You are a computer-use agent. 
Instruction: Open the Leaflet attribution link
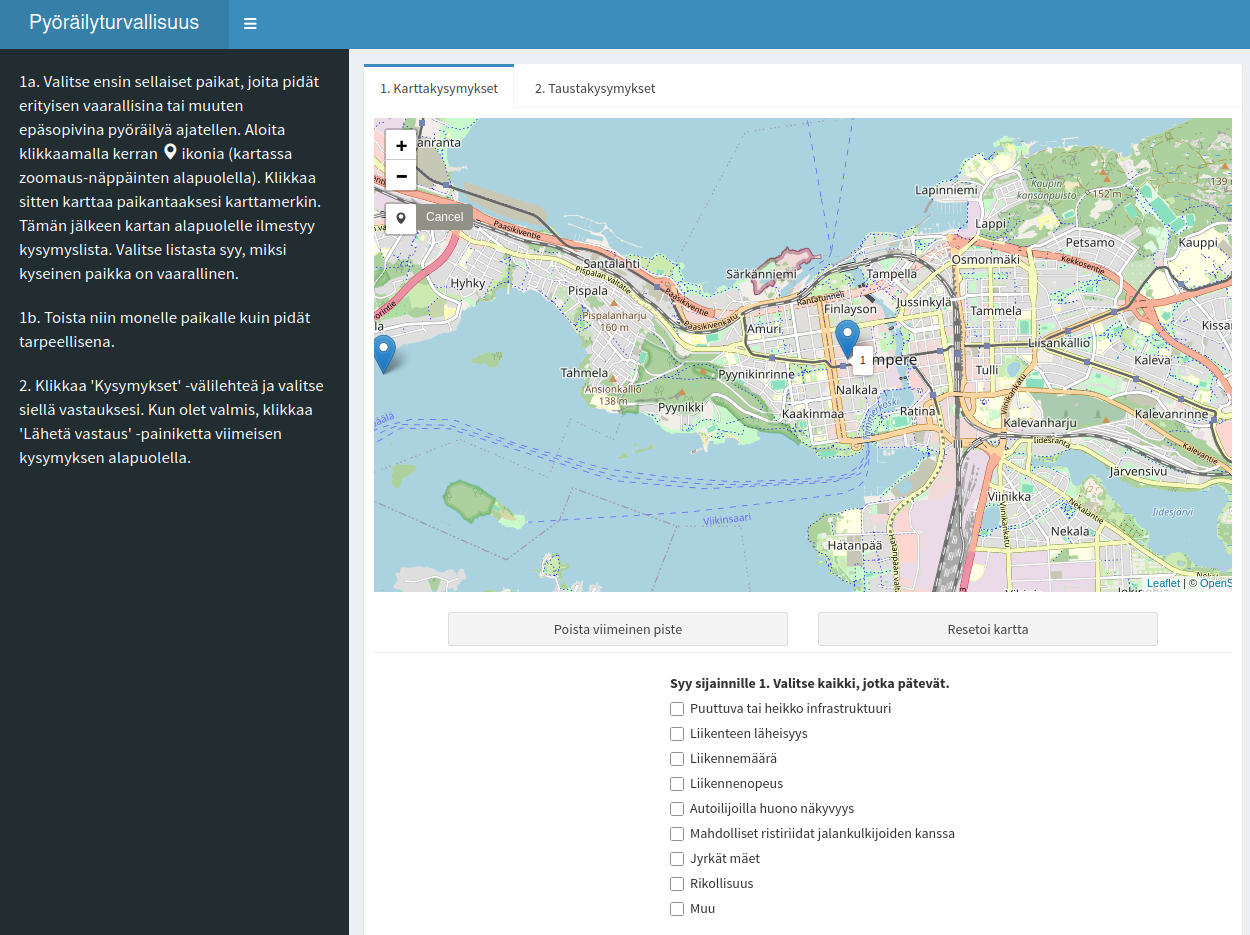(x=1163, y=583)
